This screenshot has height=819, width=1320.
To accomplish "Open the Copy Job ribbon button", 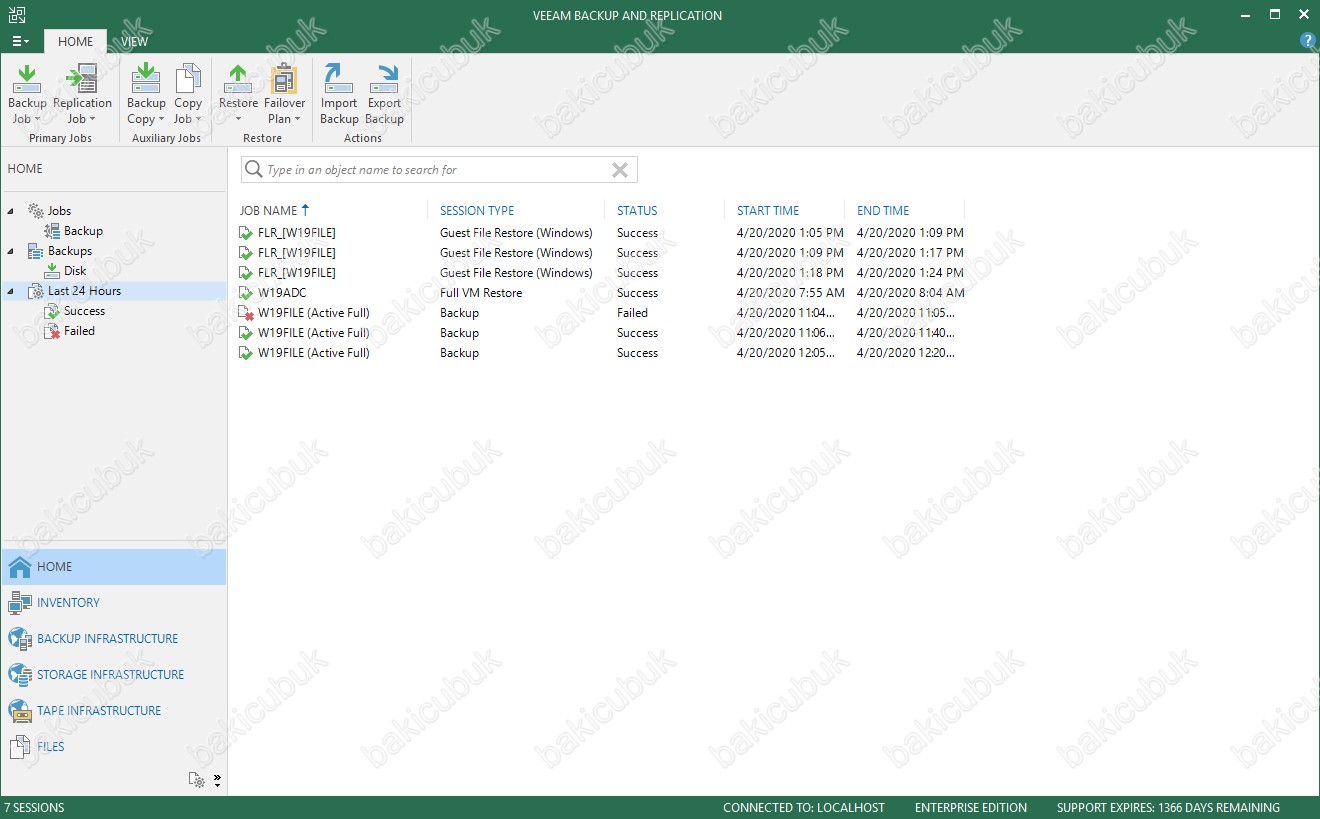I will tap(188, 94).
